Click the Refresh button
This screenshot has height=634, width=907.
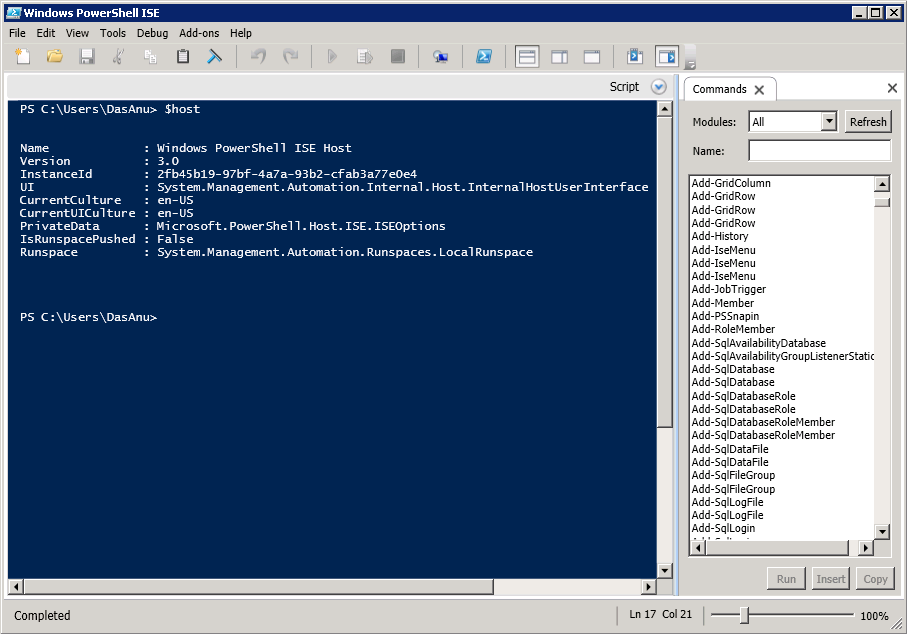click(x=867, y=122)
